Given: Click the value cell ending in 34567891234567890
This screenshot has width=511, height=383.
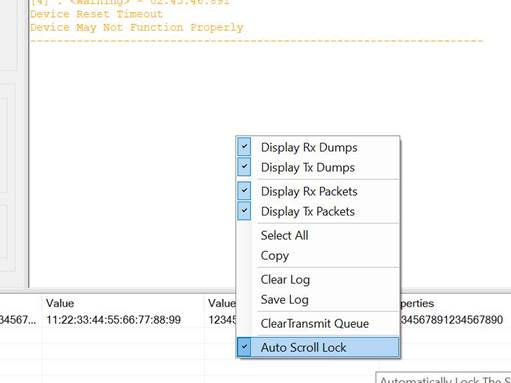Looking at the screenshot, I should 451,320.
